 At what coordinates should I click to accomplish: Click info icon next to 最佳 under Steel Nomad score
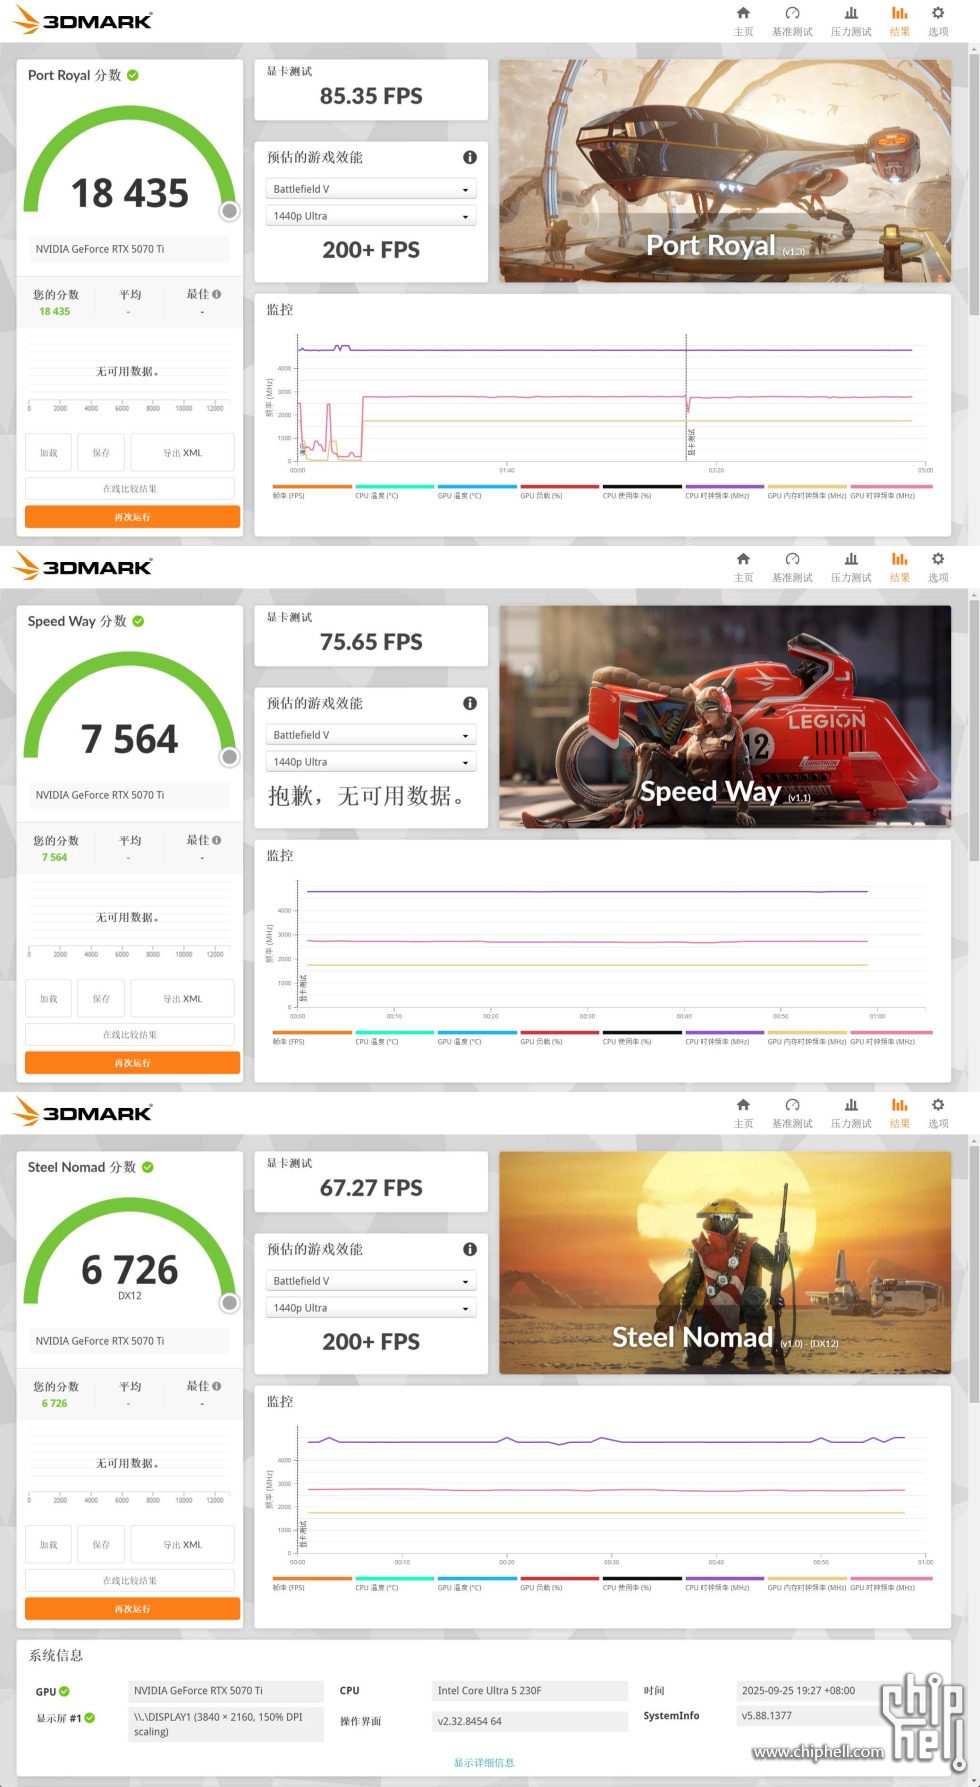tap(217, 1386)
